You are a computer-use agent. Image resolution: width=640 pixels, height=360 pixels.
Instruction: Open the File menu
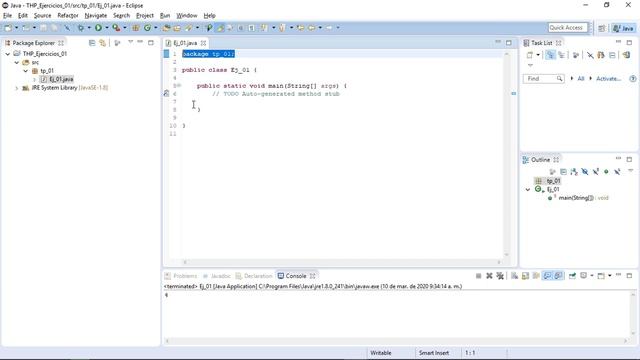pyautogui.click(x=7, y=16)
